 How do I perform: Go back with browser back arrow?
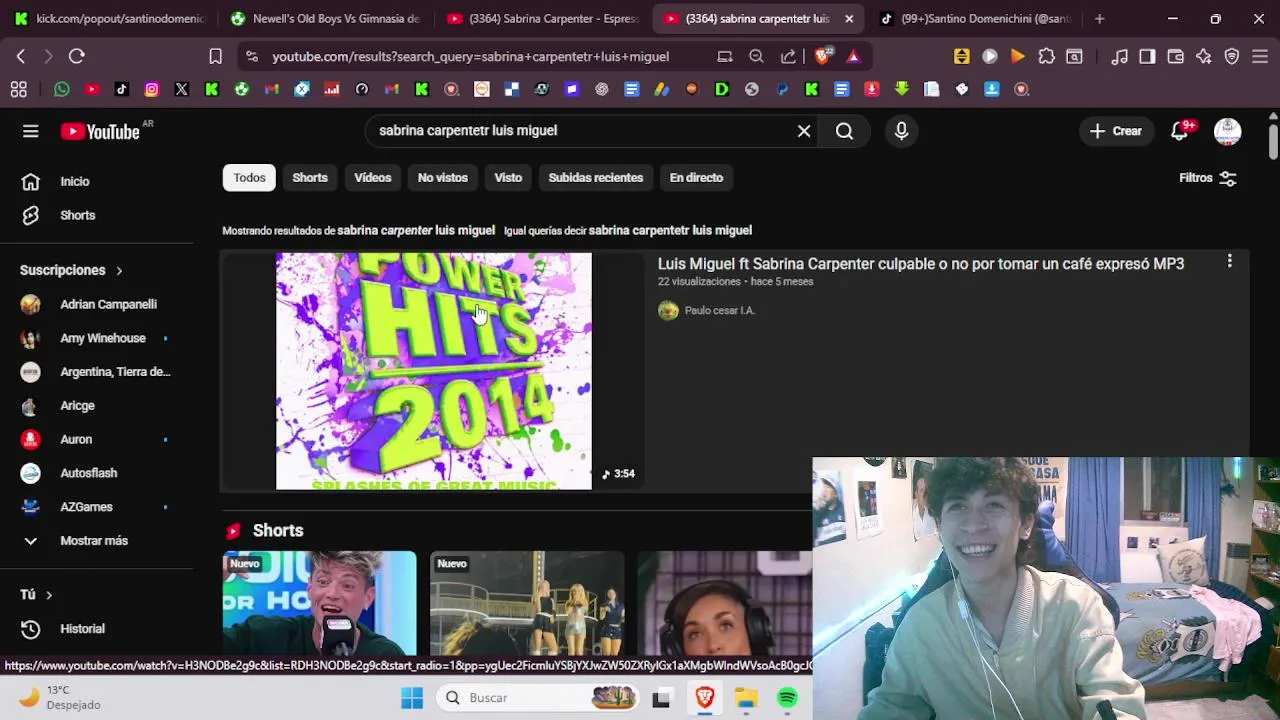(21, 57)
